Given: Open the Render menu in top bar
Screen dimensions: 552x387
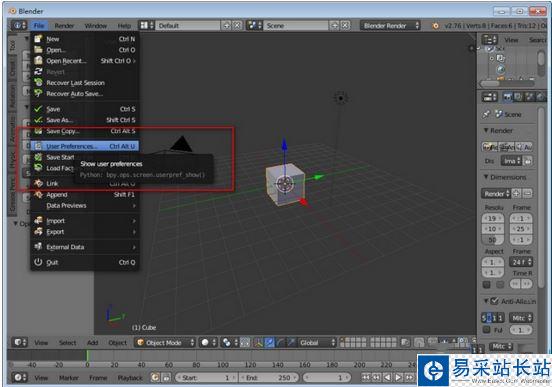Looking at the screenshot, I should [x=64, y=26].
